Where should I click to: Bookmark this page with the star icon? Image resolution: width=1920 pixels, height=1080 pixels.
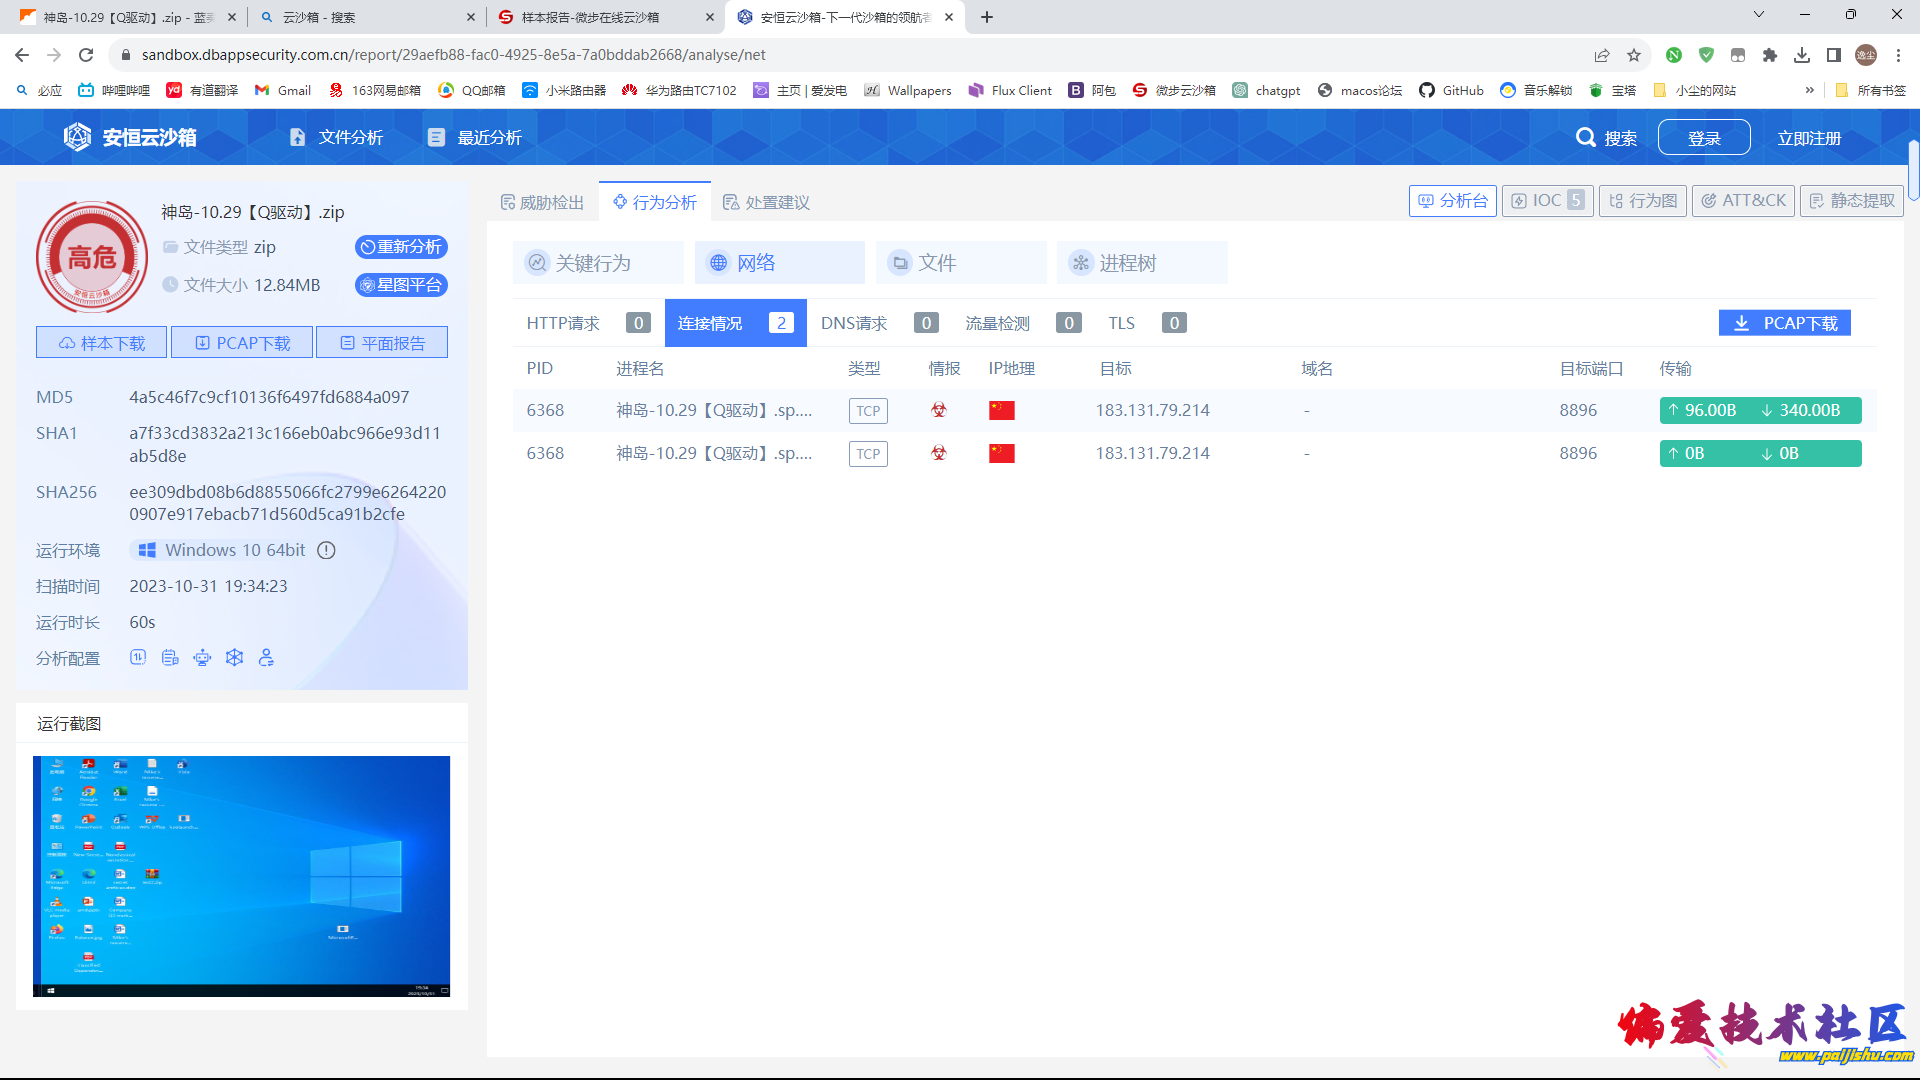coord(1634,55)
